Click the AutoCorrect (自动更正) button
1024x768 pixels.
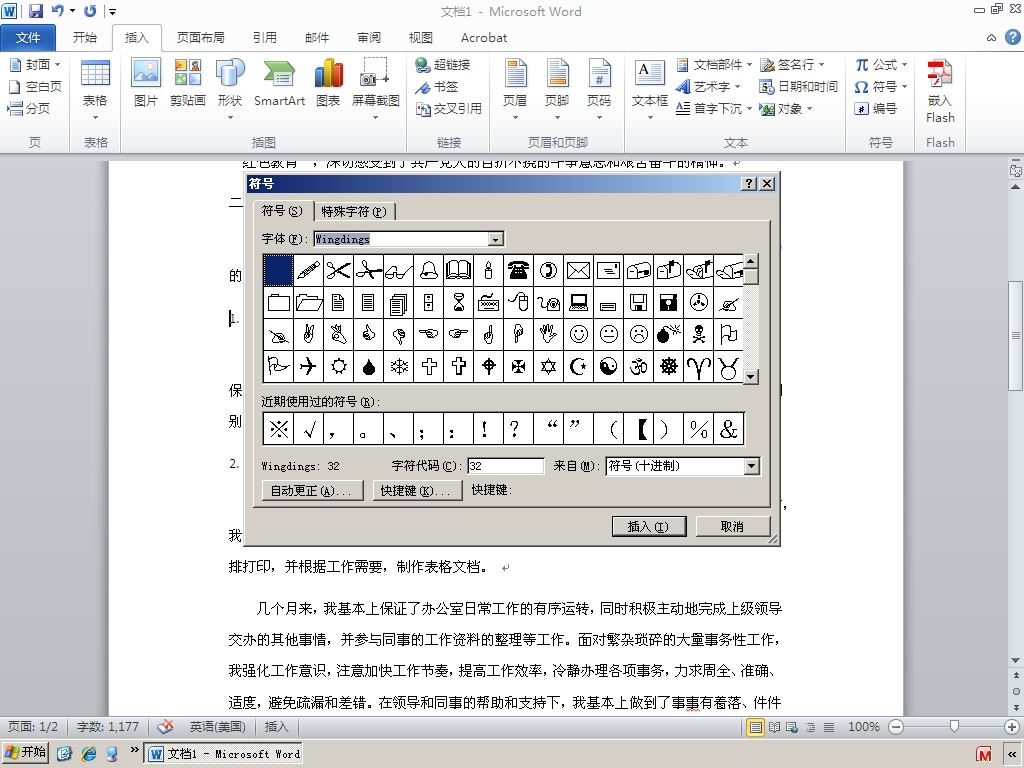[312, 490]
